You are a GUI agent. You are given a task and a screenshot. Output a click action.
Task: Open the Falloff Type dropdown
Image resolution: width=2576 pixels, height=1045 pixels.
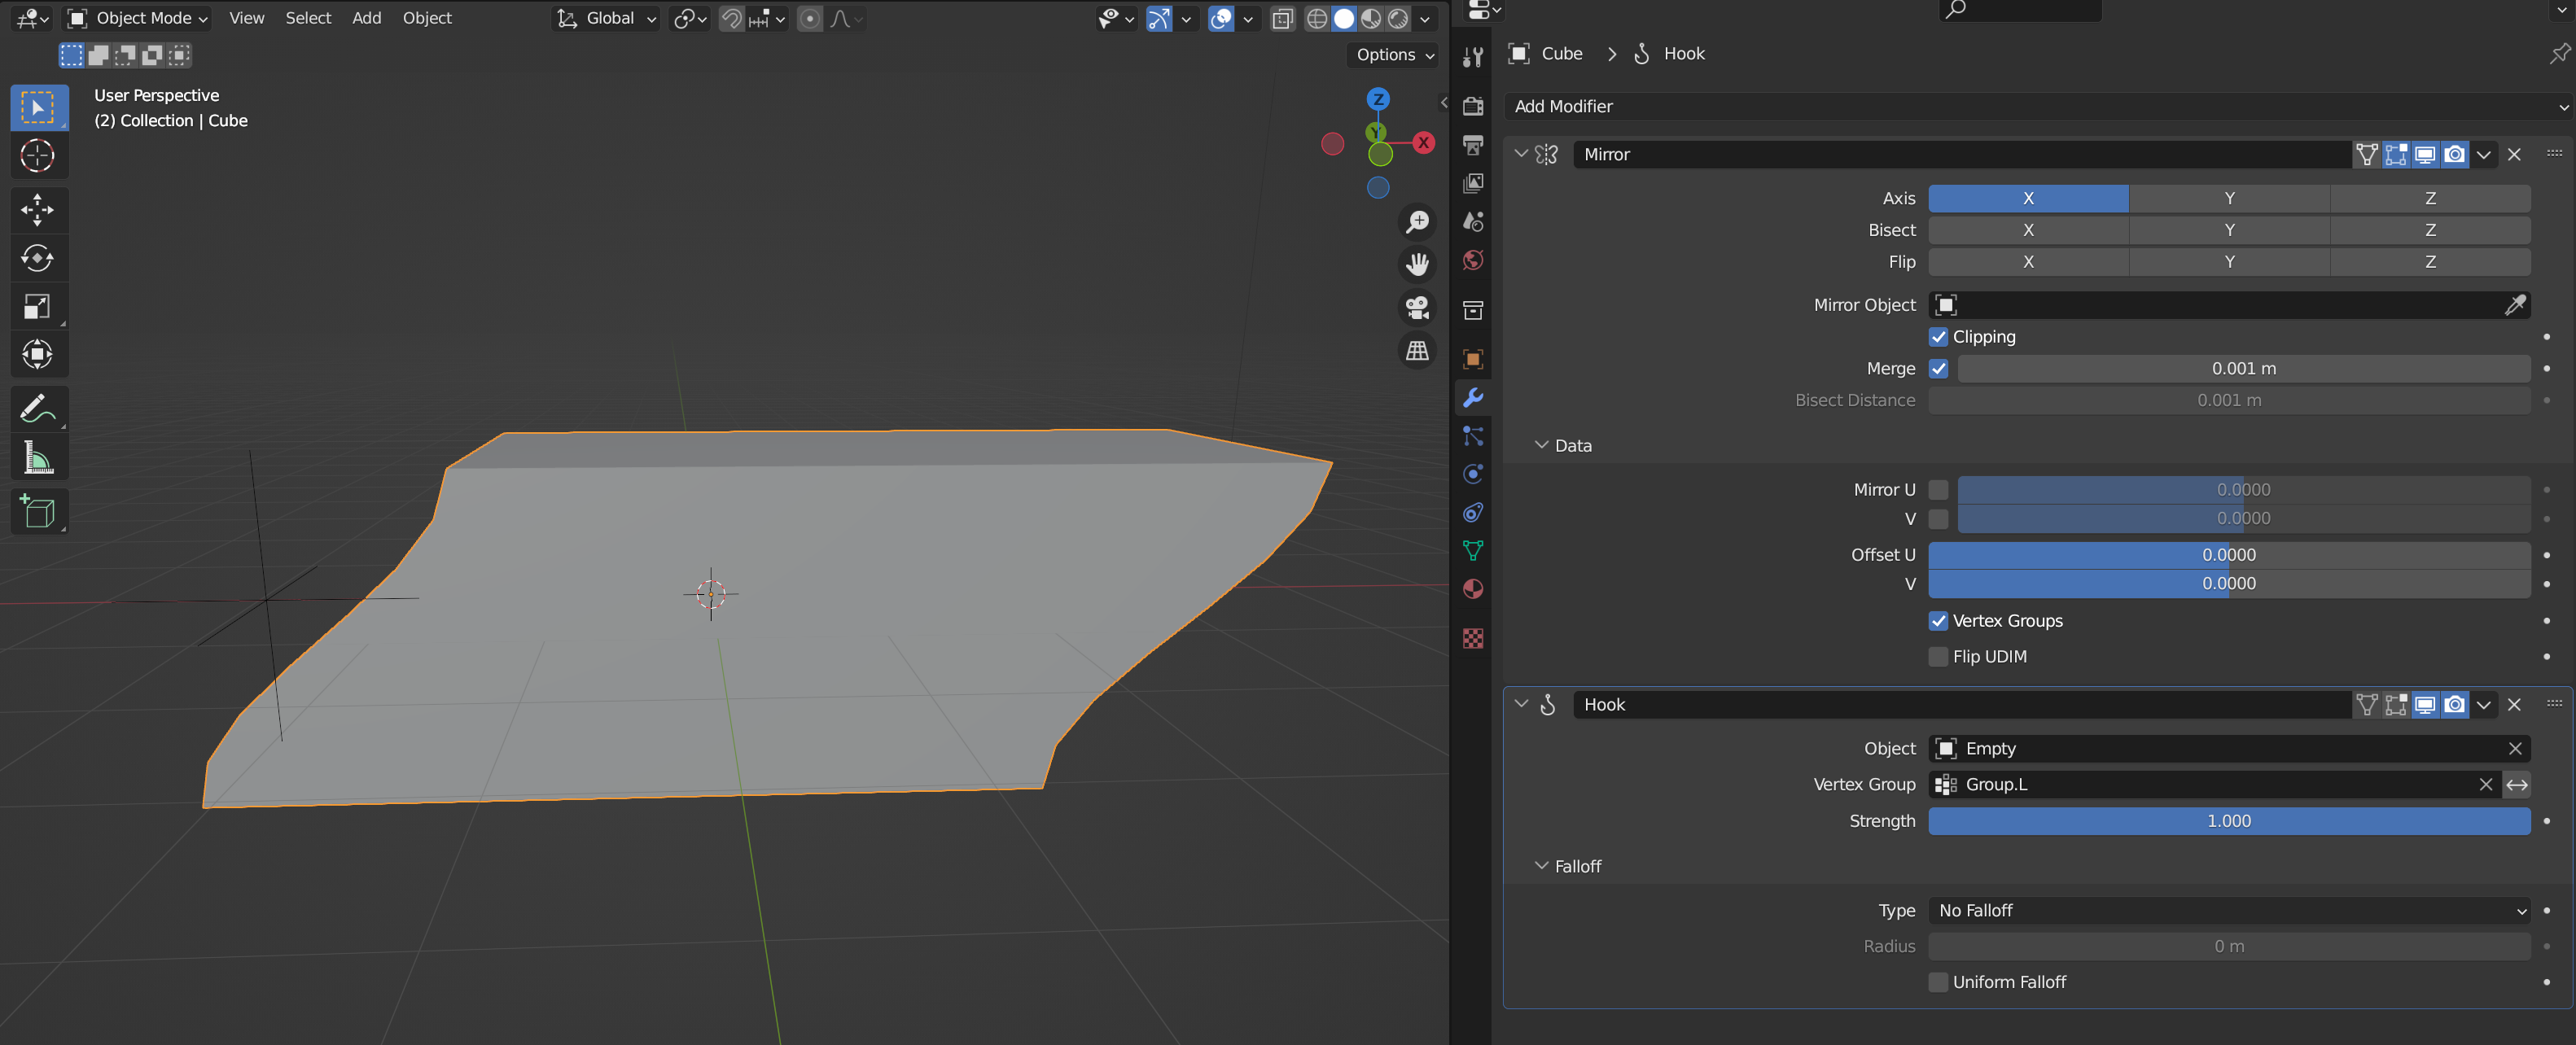coord(2229,911)
